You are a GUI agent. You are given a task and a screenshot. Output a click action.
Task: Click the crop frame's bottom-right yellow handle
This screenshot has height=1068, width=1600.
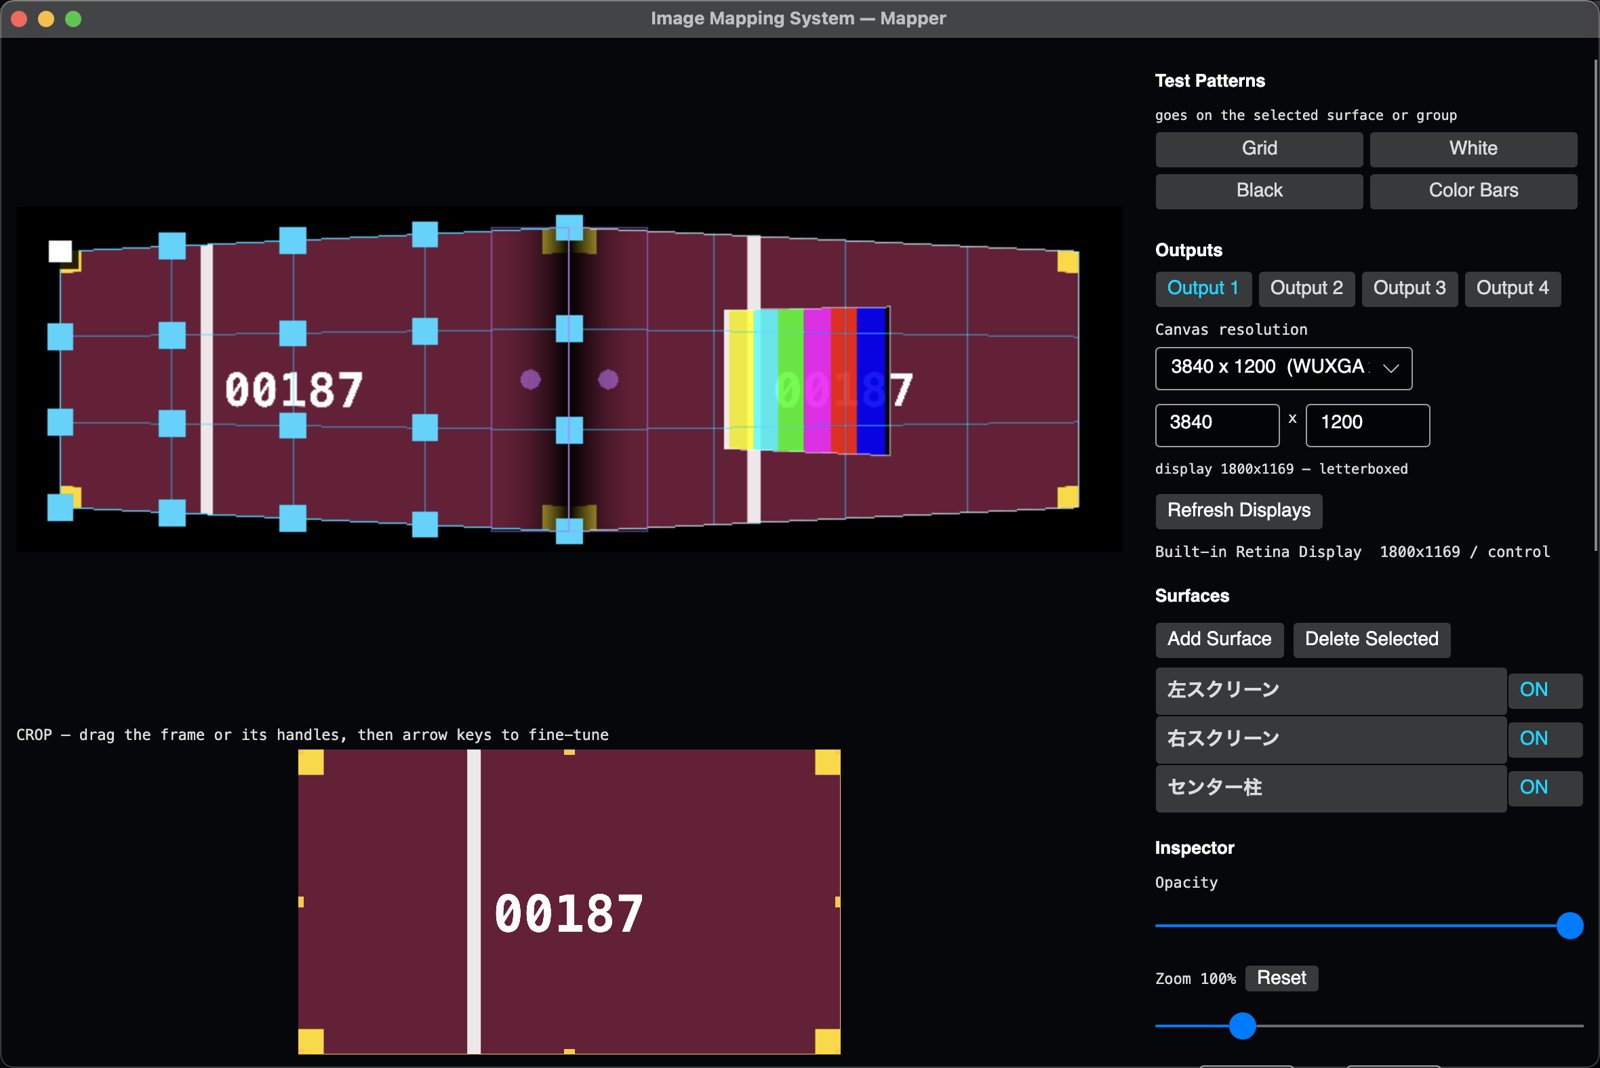[827, 1041]
